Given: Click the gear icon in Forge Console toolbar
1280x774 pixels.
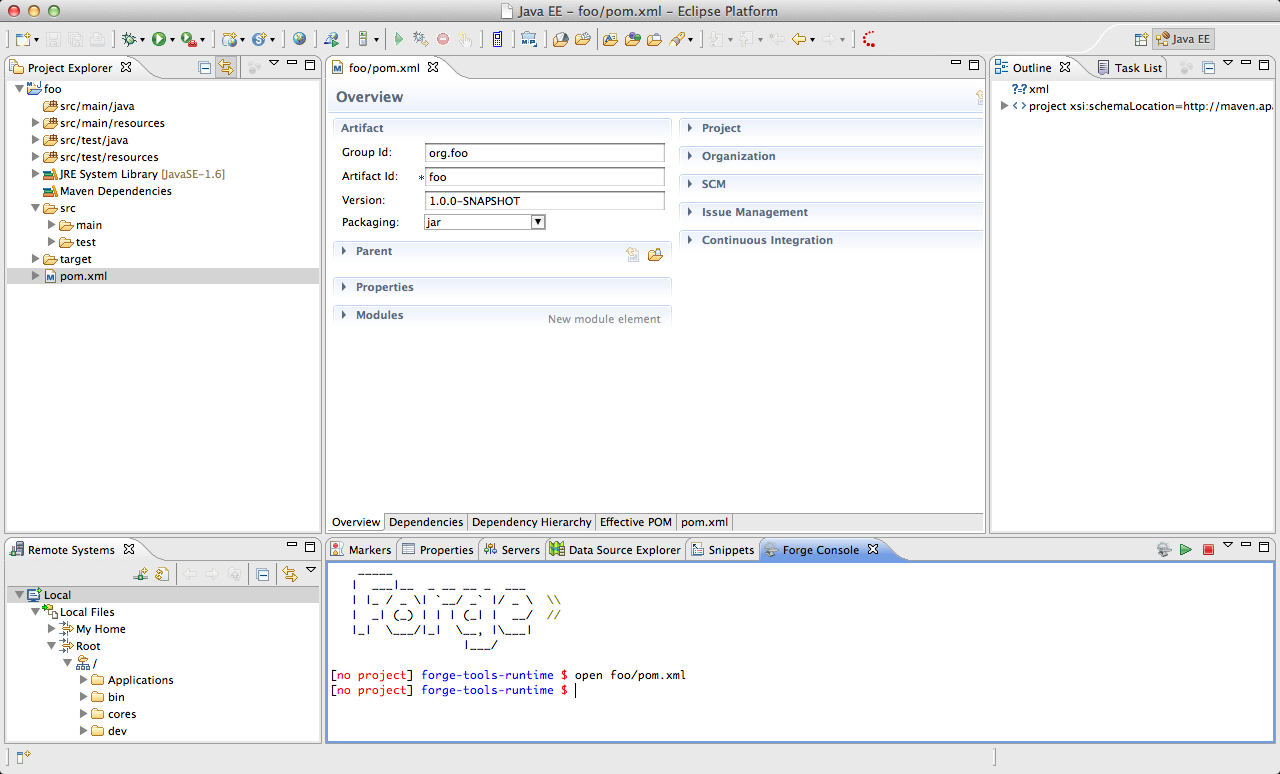Looking at the screenshot, I should point(1164,549).
